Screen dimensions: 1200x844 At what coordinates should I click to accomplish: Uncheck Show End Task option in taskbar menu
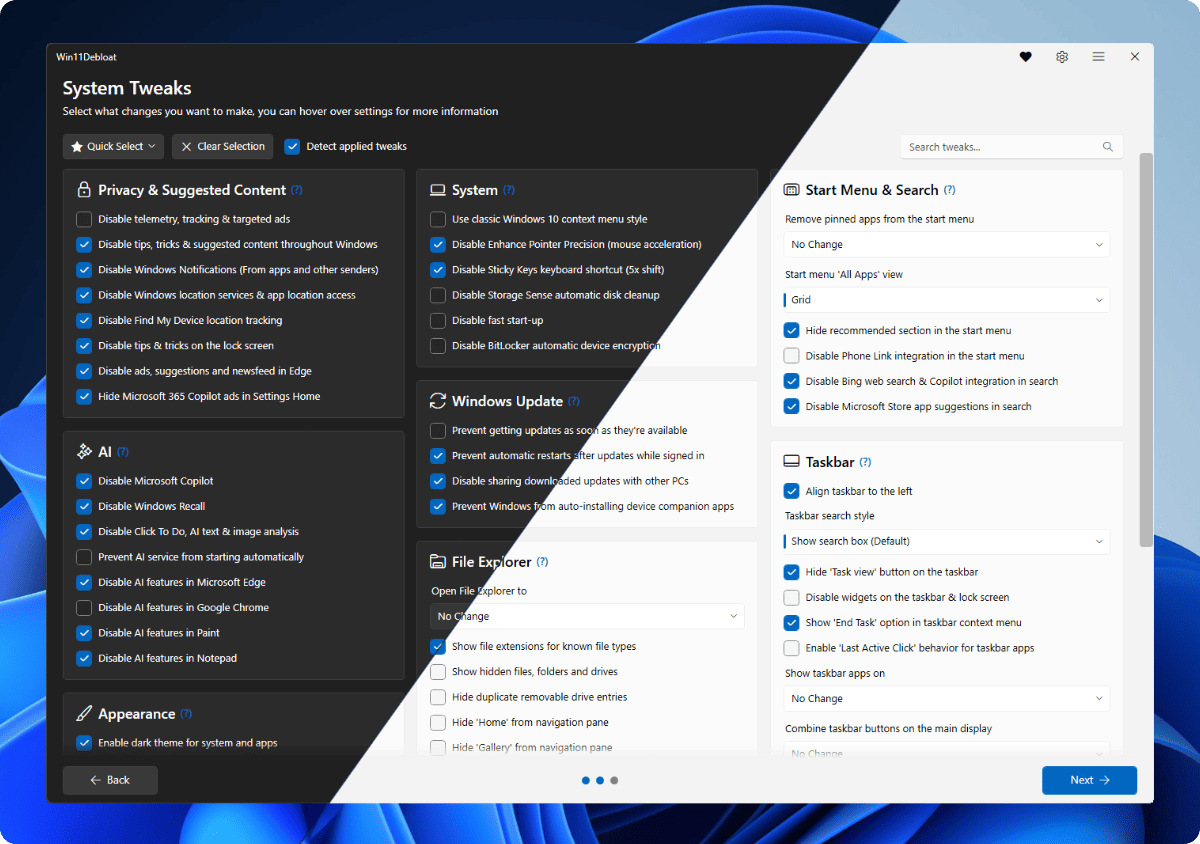[791, 622]
